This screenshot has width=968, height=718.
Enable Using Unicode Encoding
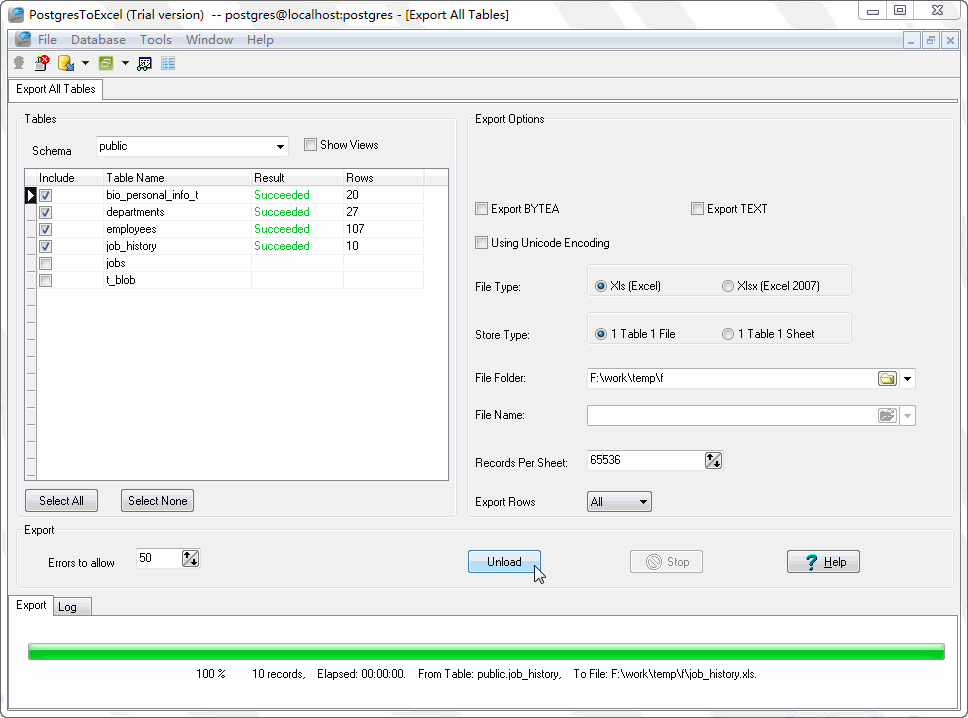pyautogui.click(x=482, y=243)
